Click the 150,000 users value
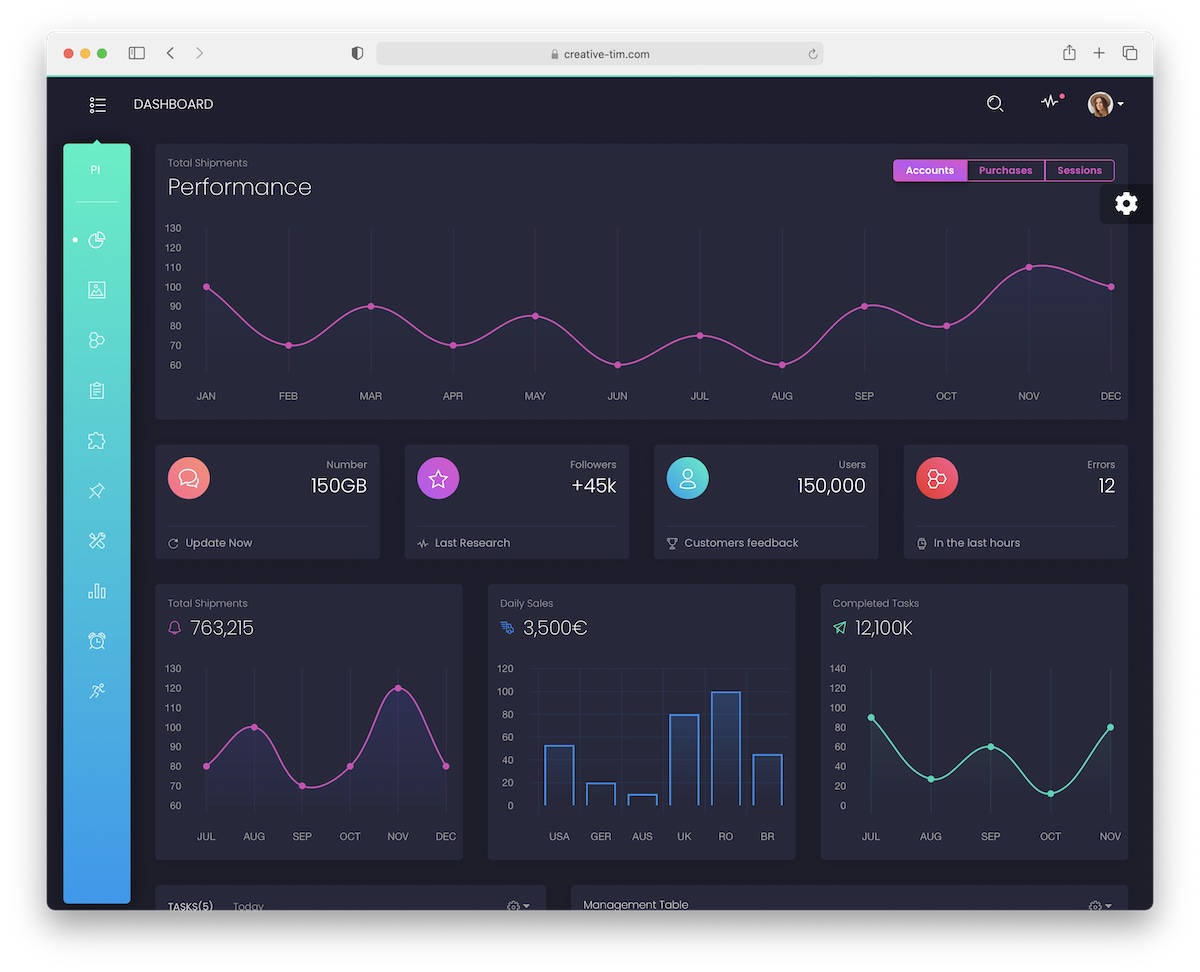1200x972 pixels. [831, 486]
